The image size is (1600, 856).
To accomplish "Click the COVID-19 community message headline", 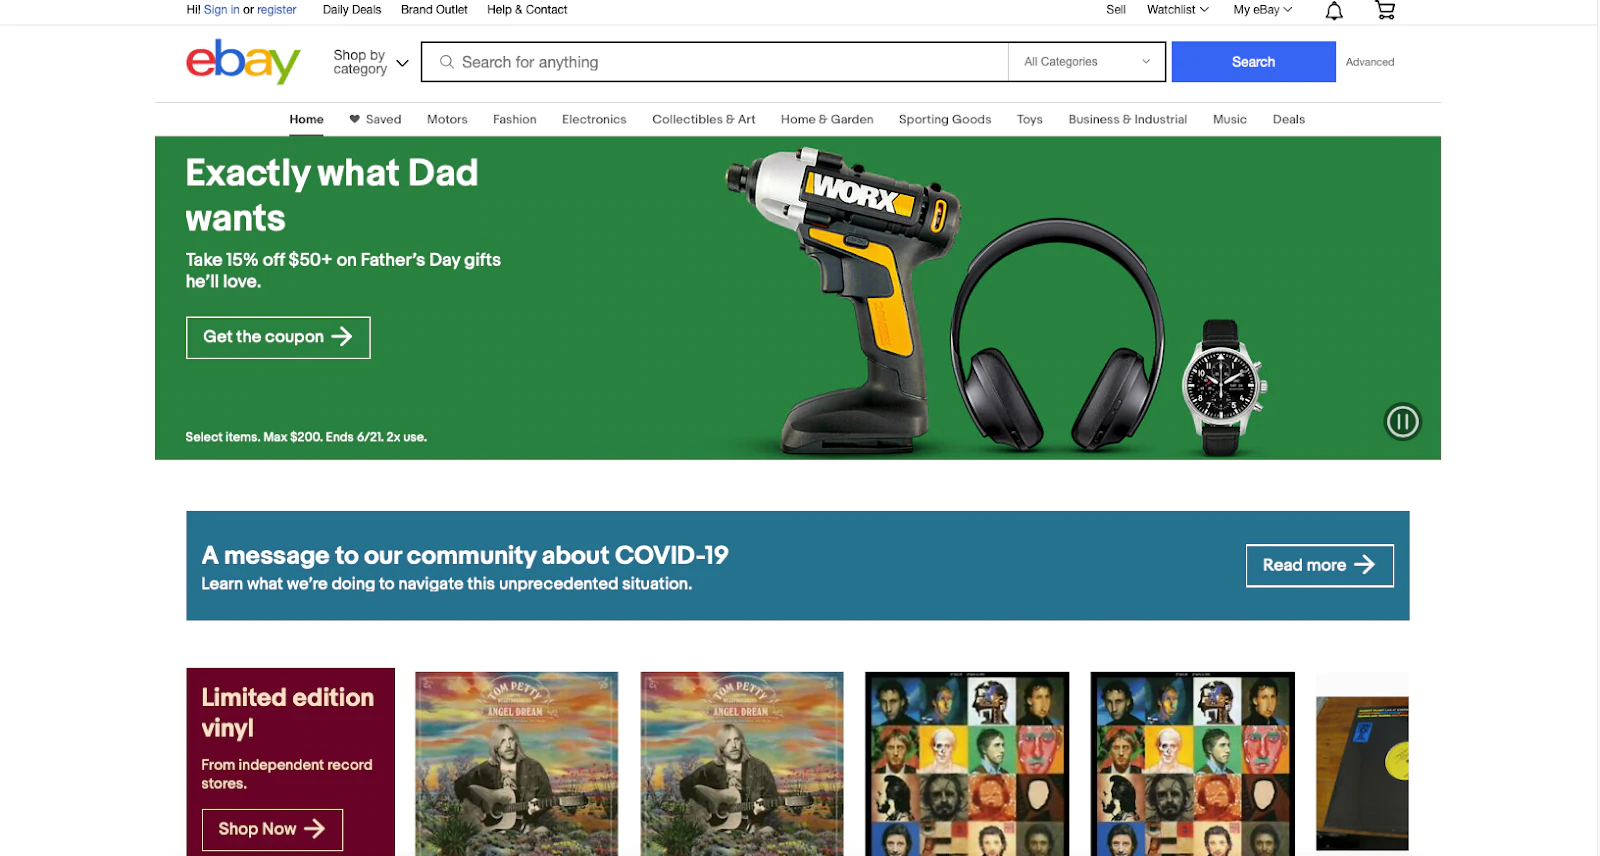I will [465, 555].
